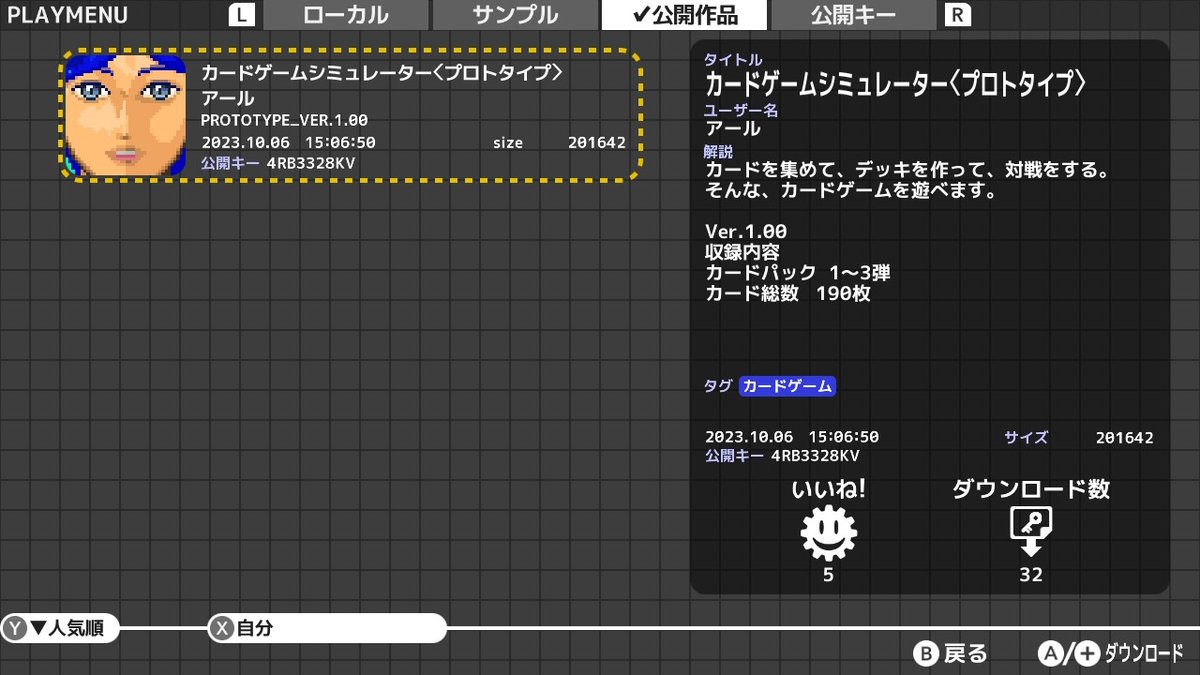Click the X button icon
Image resolution: width=1200 pixels, height=675 pixels.
point(221,628)
